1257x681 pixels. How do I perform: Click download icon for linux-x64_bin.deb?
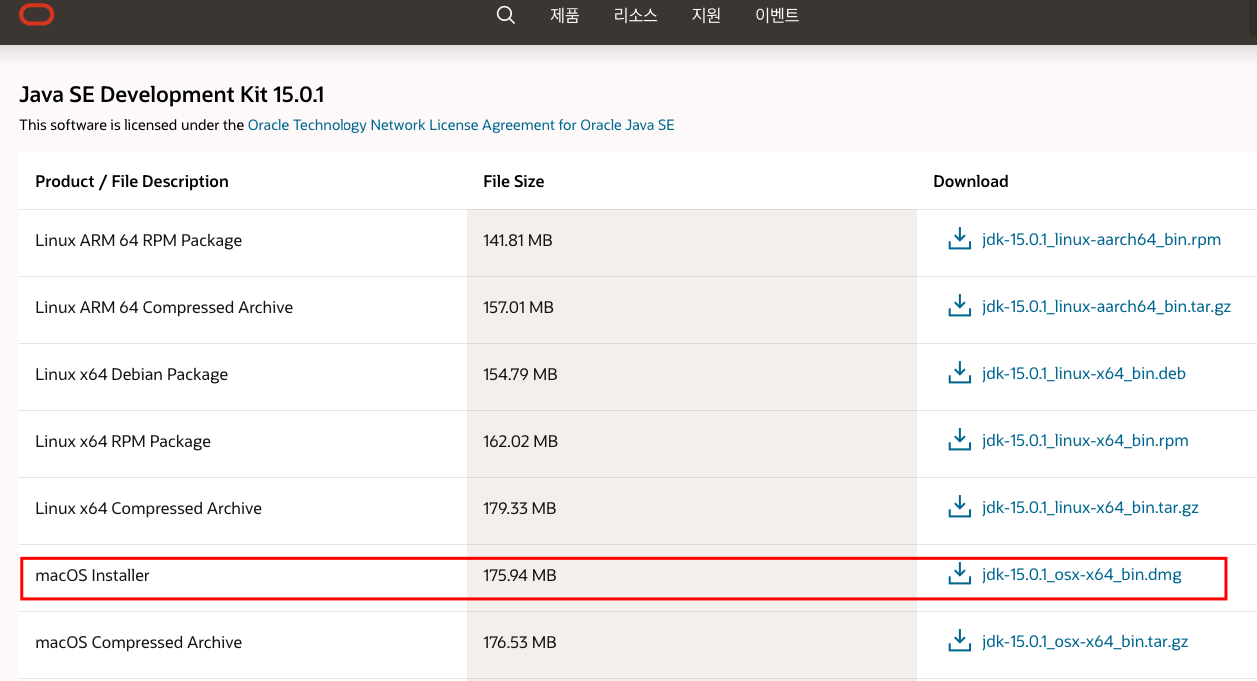[959, 373]
